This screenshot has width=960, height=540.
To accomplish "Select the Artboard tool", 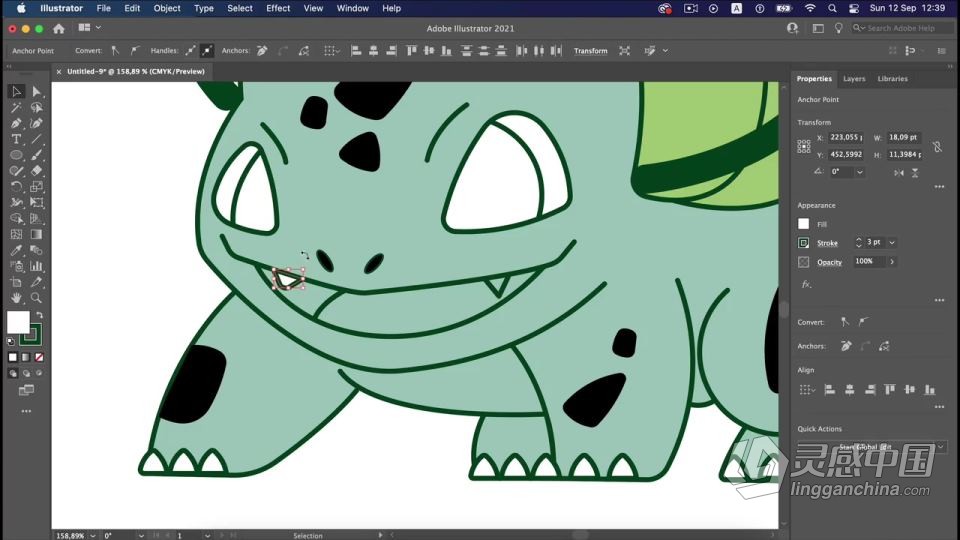I will tap(17, 282).
